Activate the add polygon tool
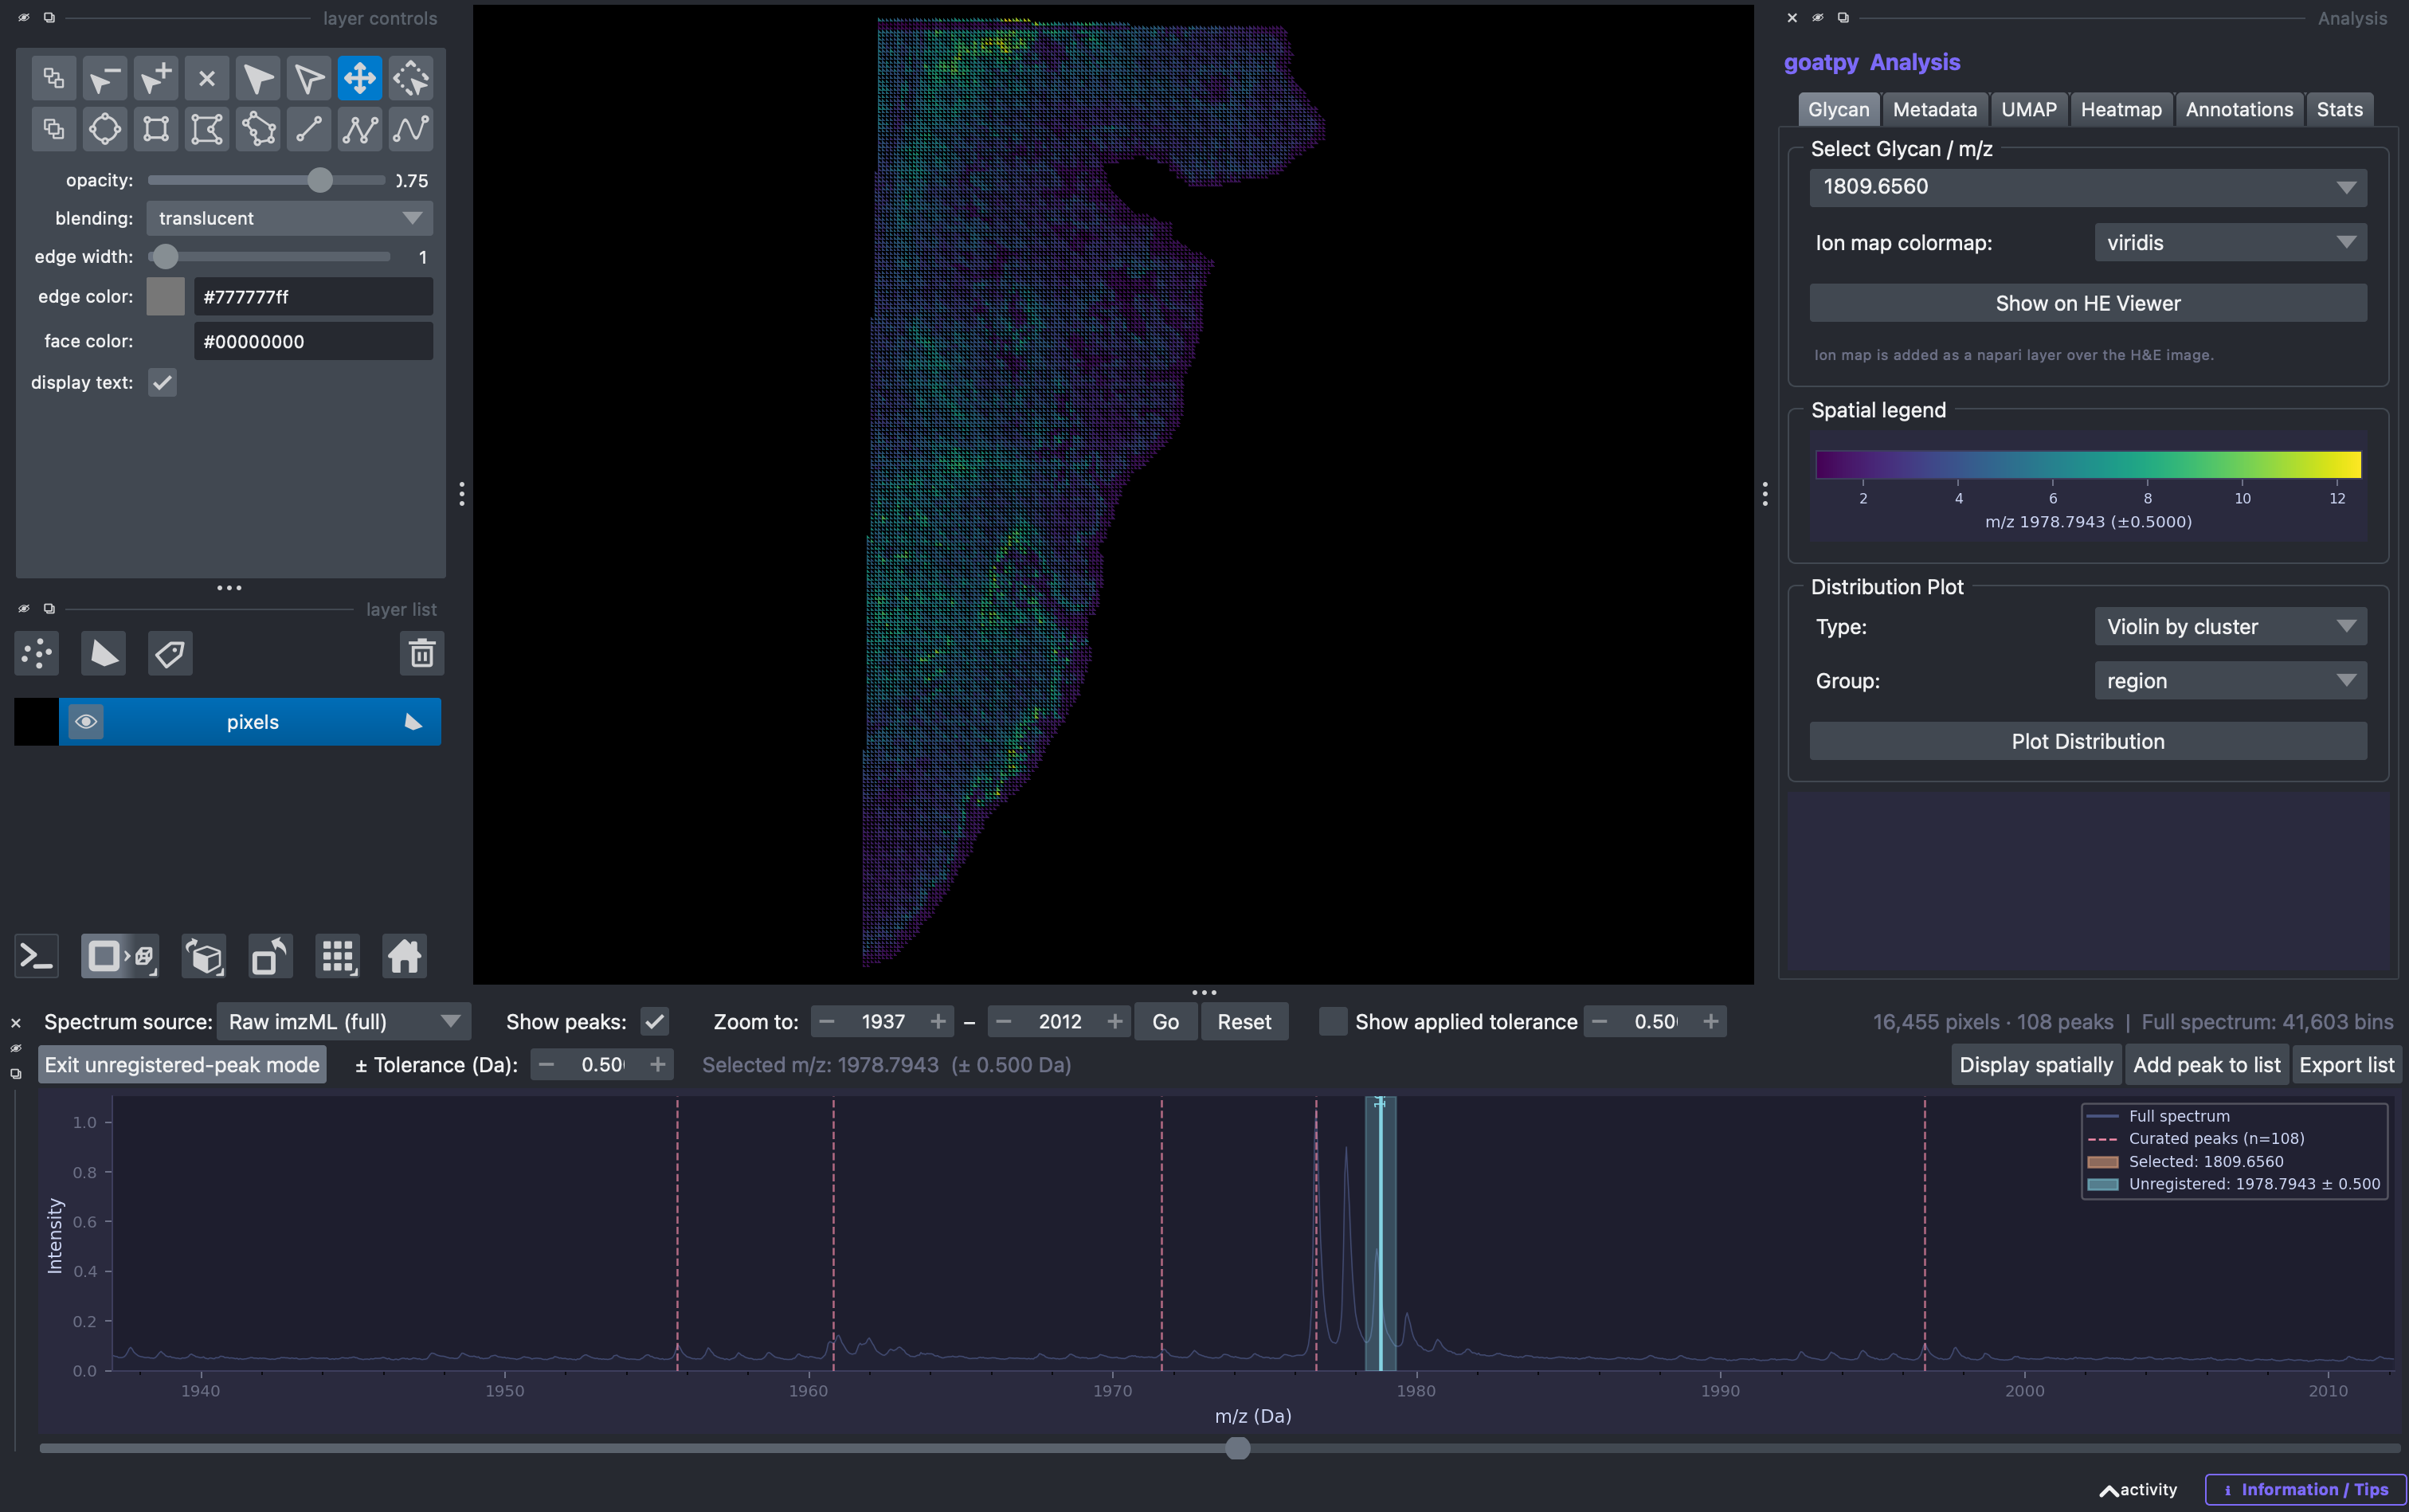Screen dimensions: 2409x1512 click(258, 129)
